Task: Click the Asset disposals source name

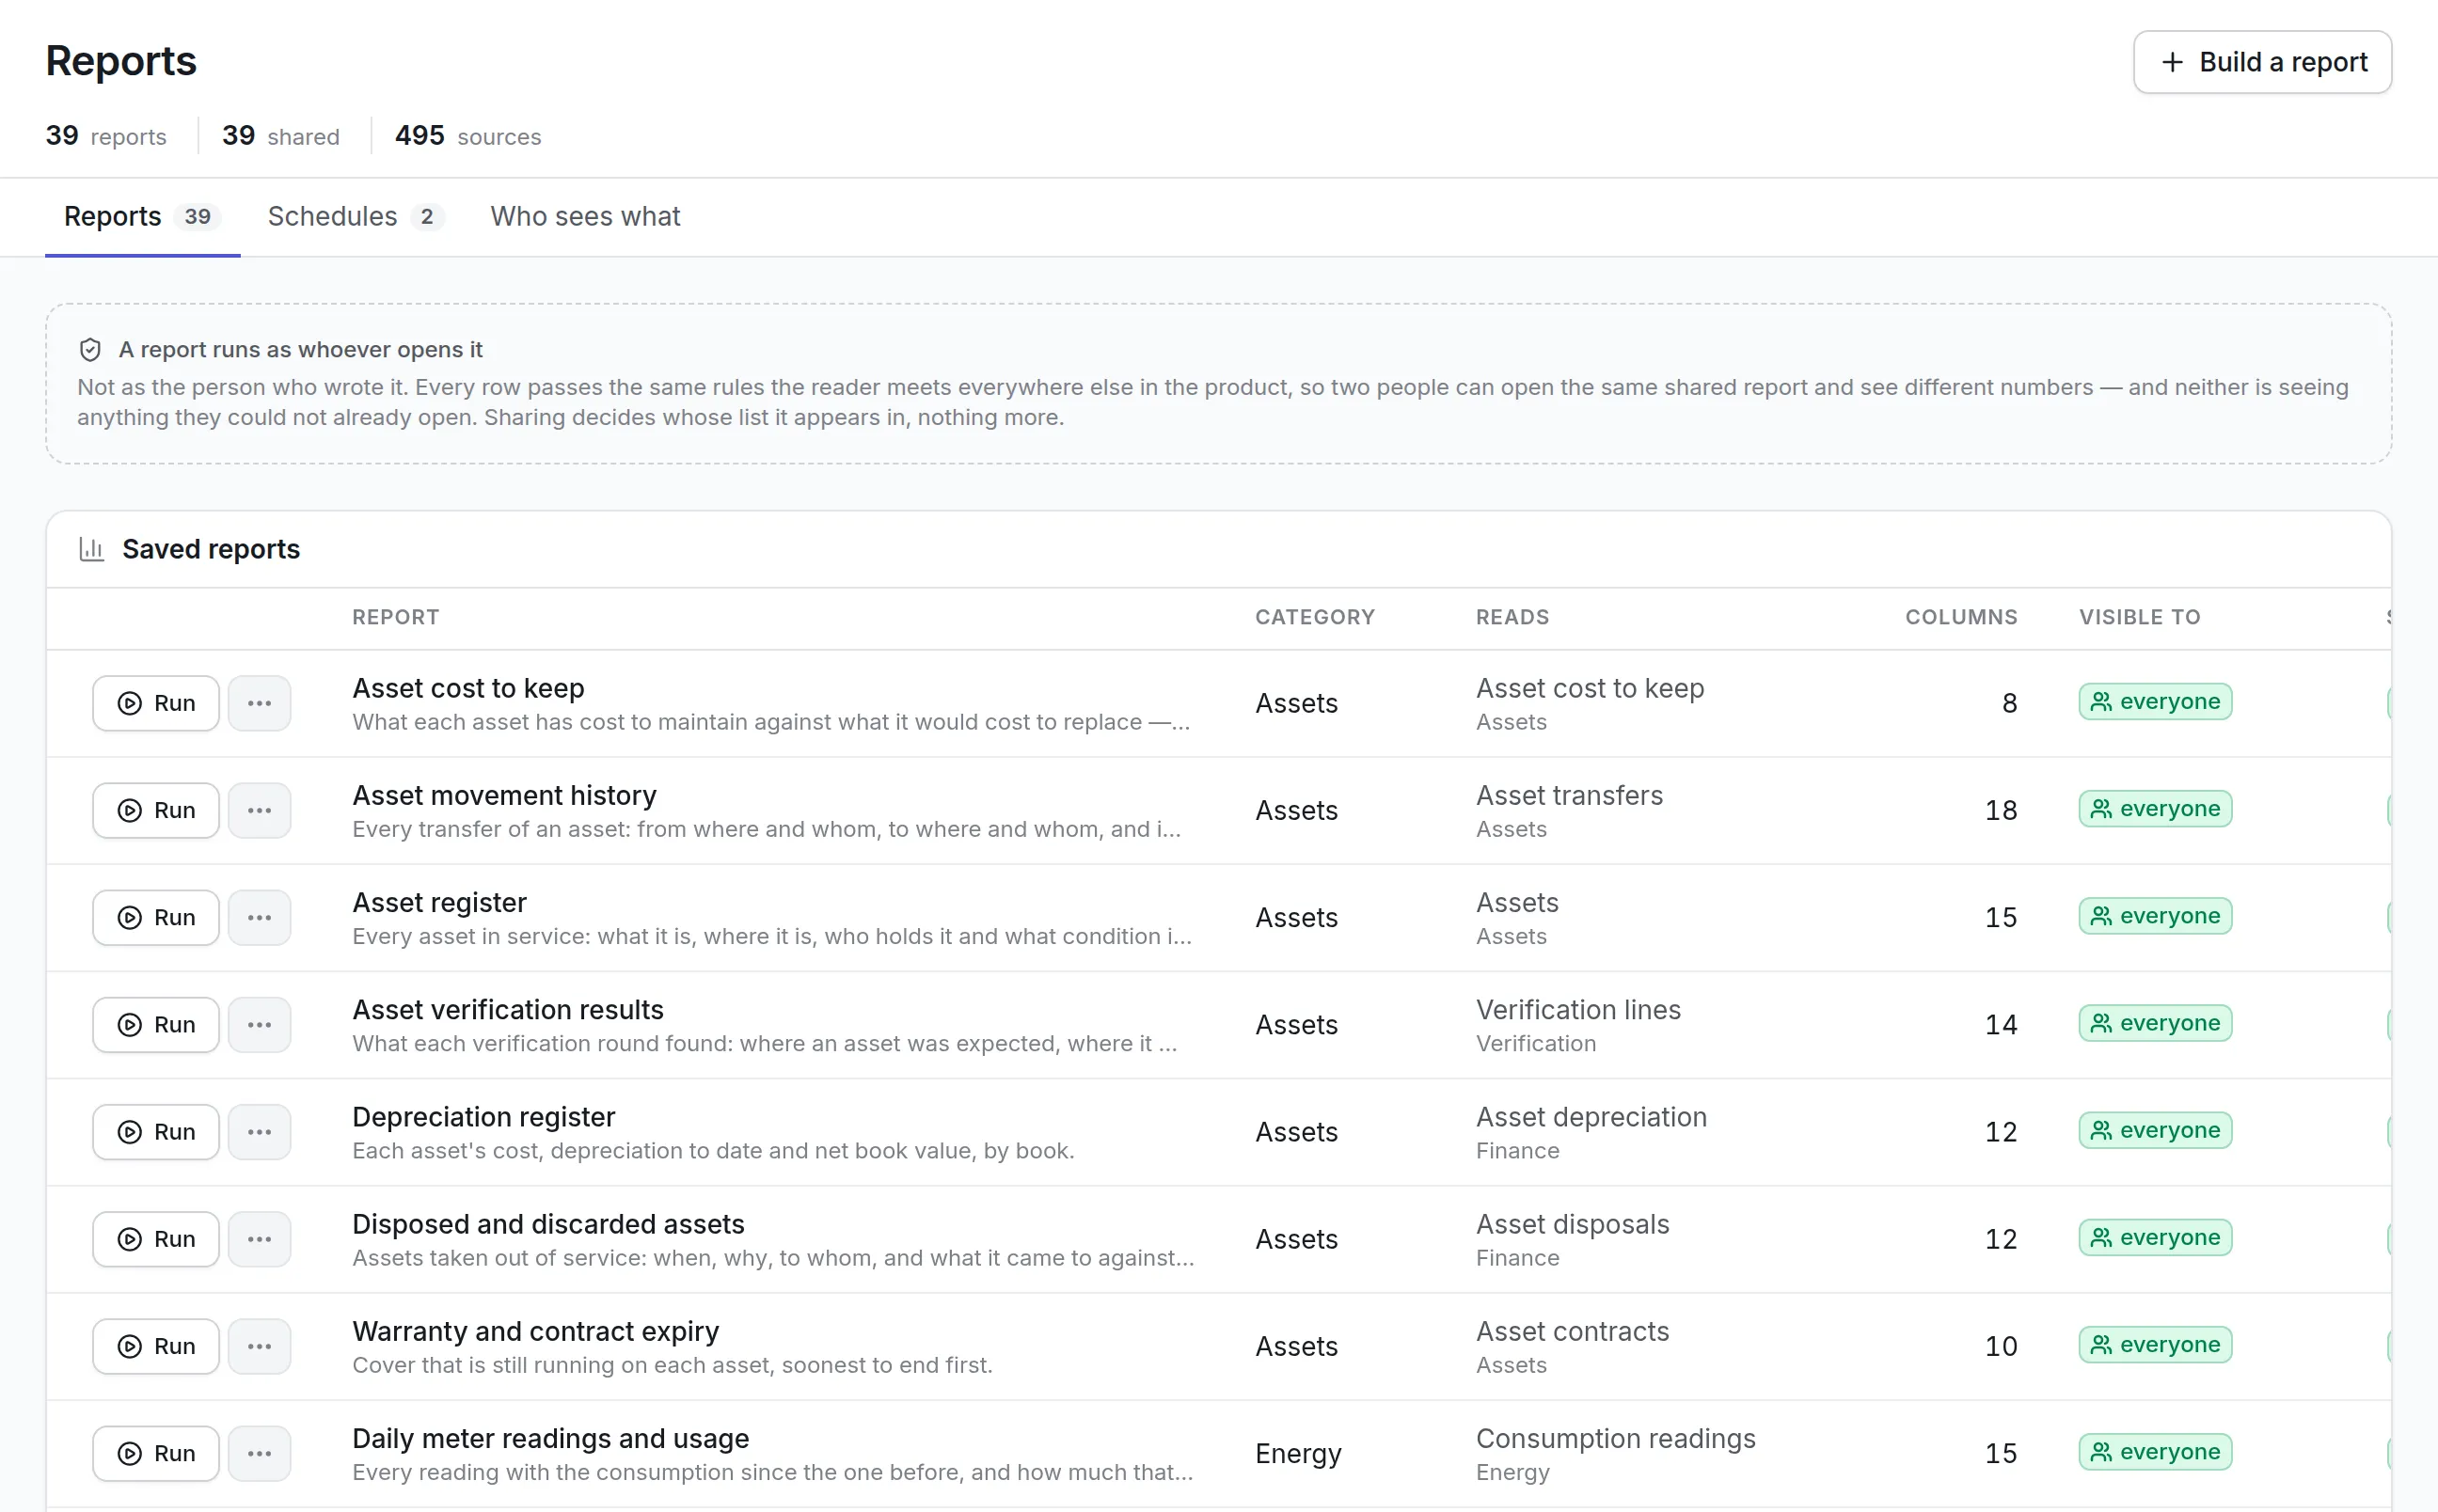Action: tap(1572, 1223)
